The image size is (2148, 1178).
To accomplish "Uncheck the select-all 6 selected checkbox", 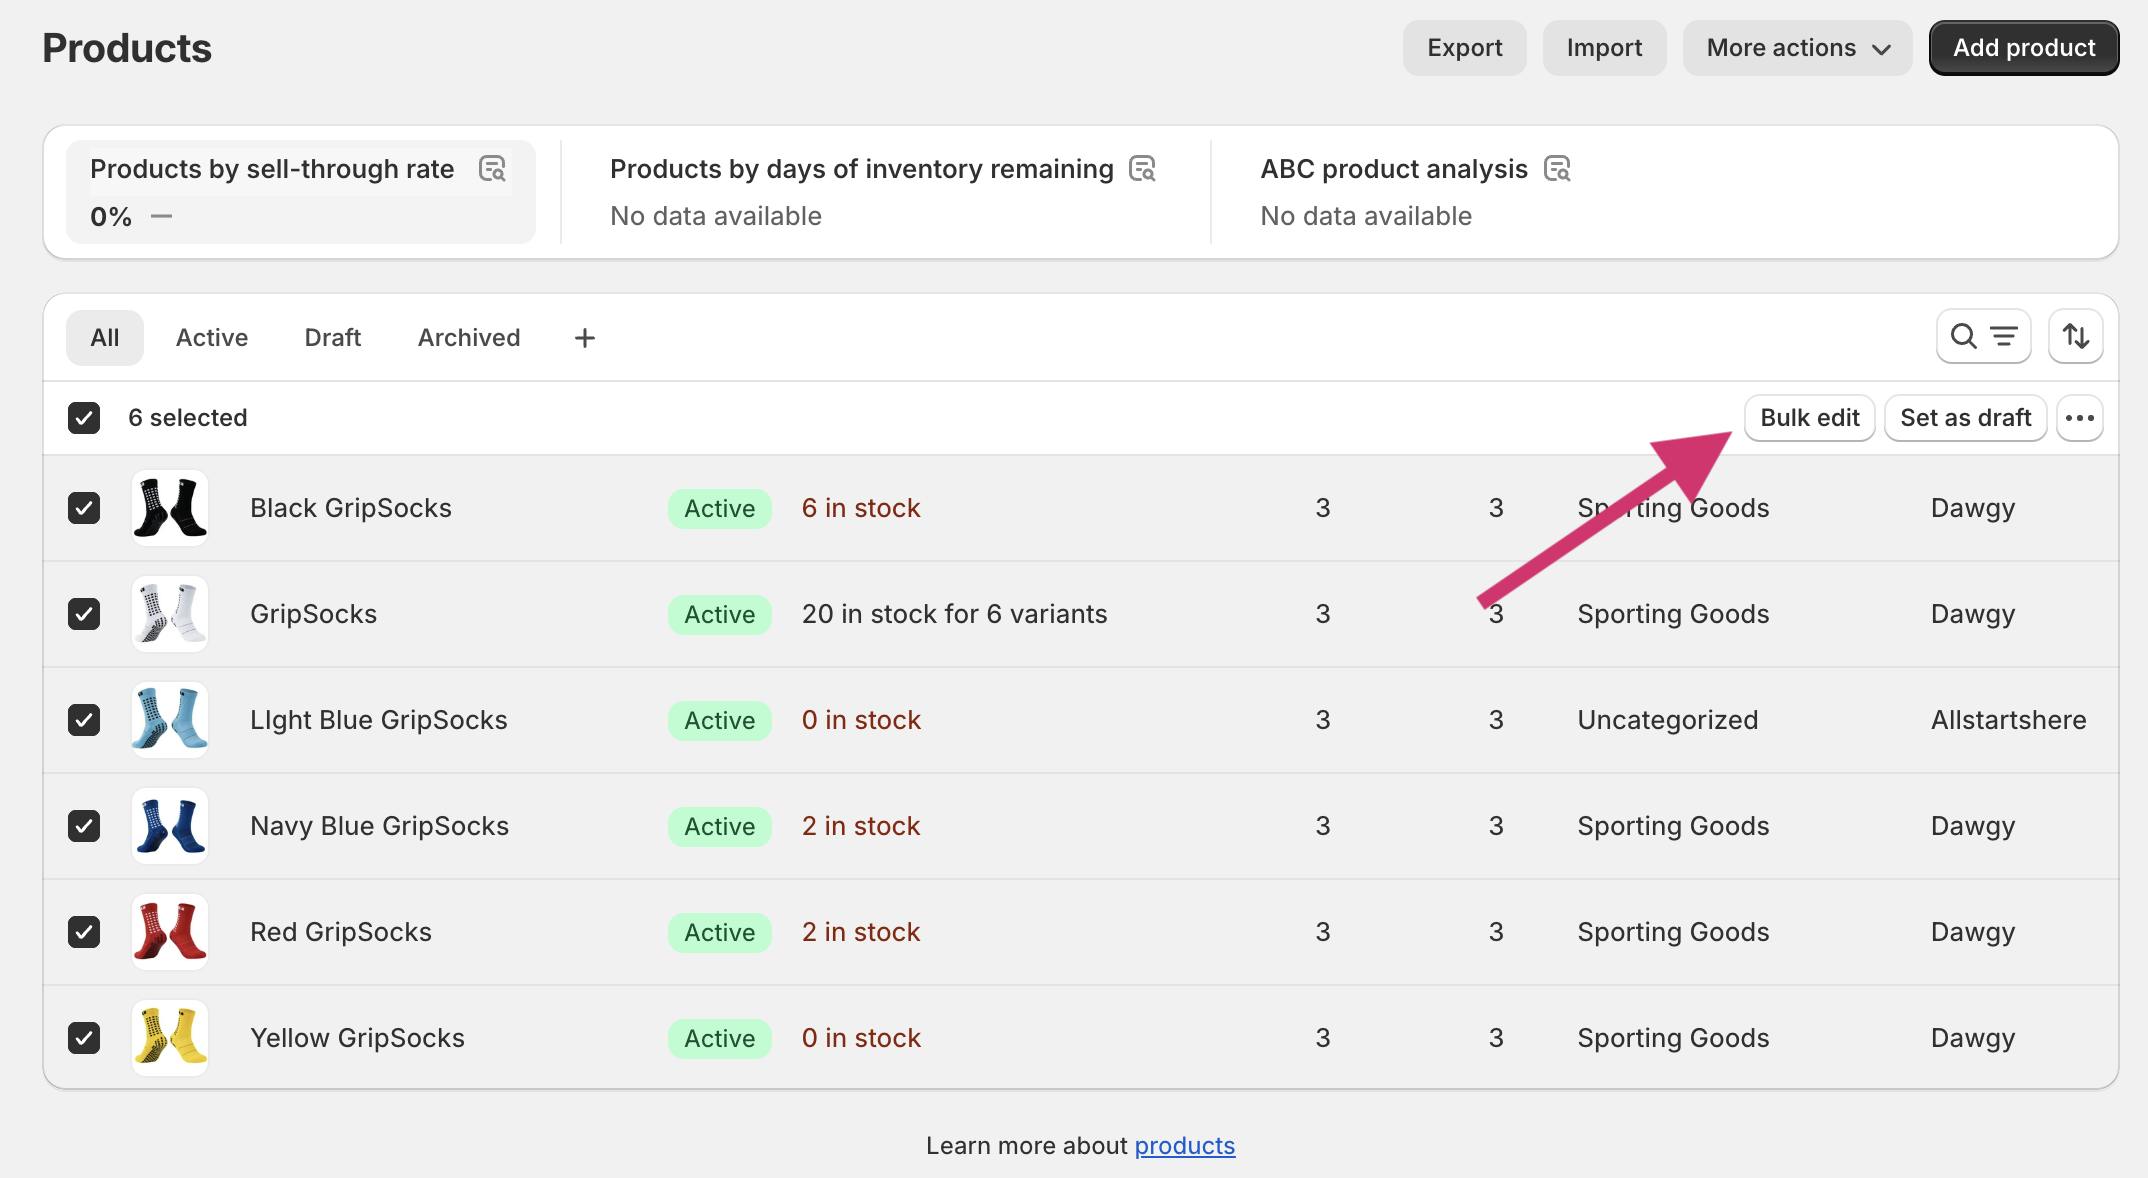I will 84,418.
